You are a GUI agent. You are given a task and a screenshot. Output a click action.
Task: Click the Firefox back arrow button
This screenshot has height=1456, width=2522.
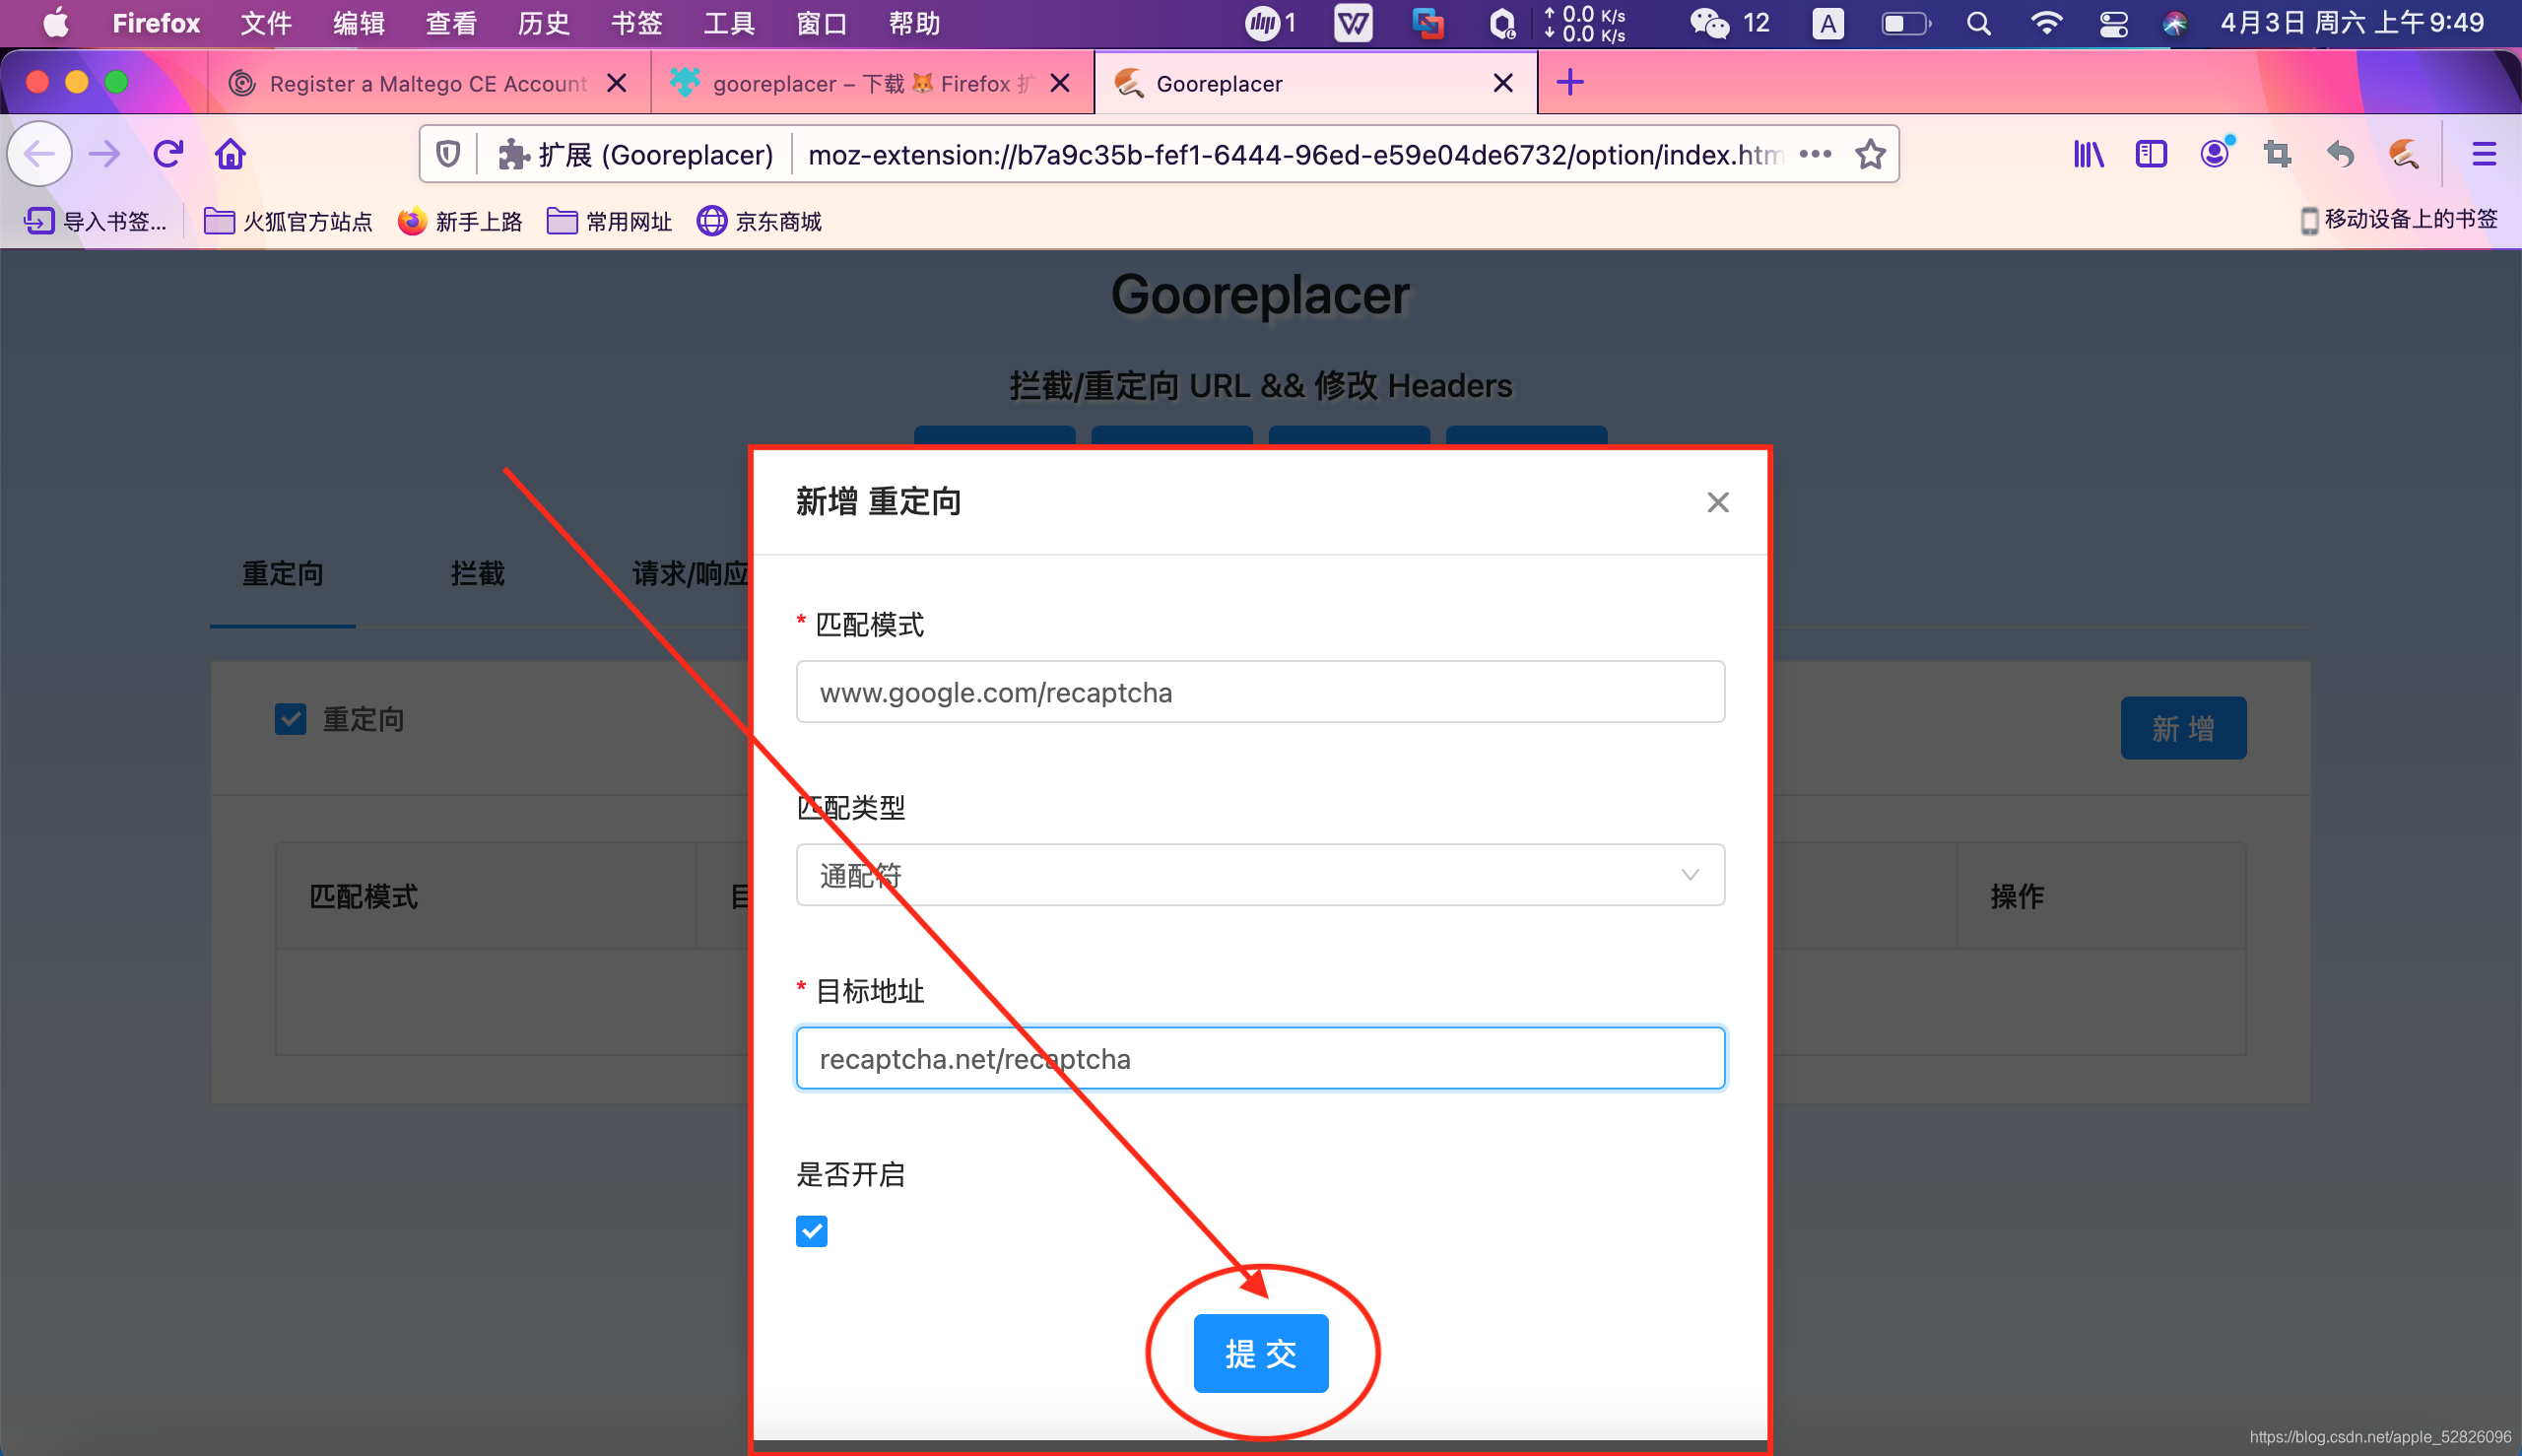click(40, 154)
